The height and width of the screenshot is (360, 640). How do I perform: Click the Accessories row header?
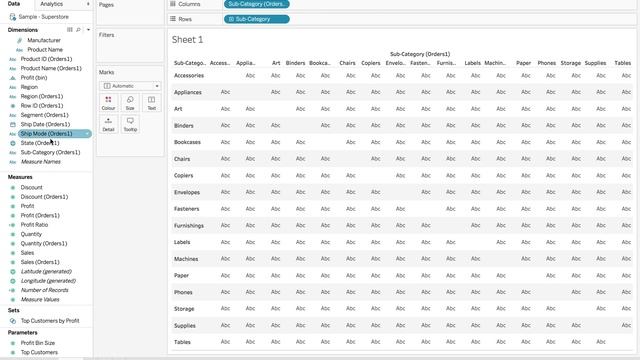pos(189,76)
